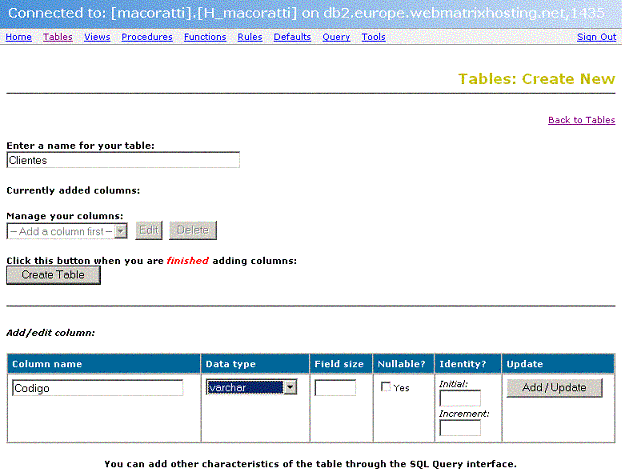Click the 'Enter a name for your table:' label
This screenshot has height=476, width=625.
click(81, 146)
